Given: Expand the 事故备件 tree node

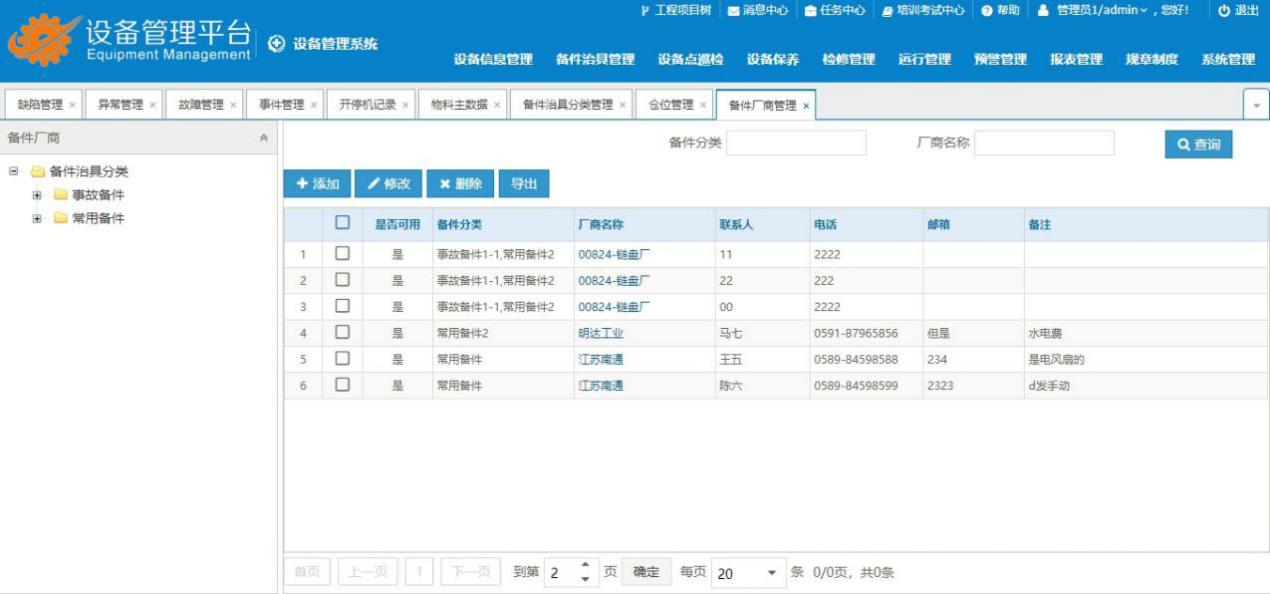Looking at the screenshot, I should [37, 195].
